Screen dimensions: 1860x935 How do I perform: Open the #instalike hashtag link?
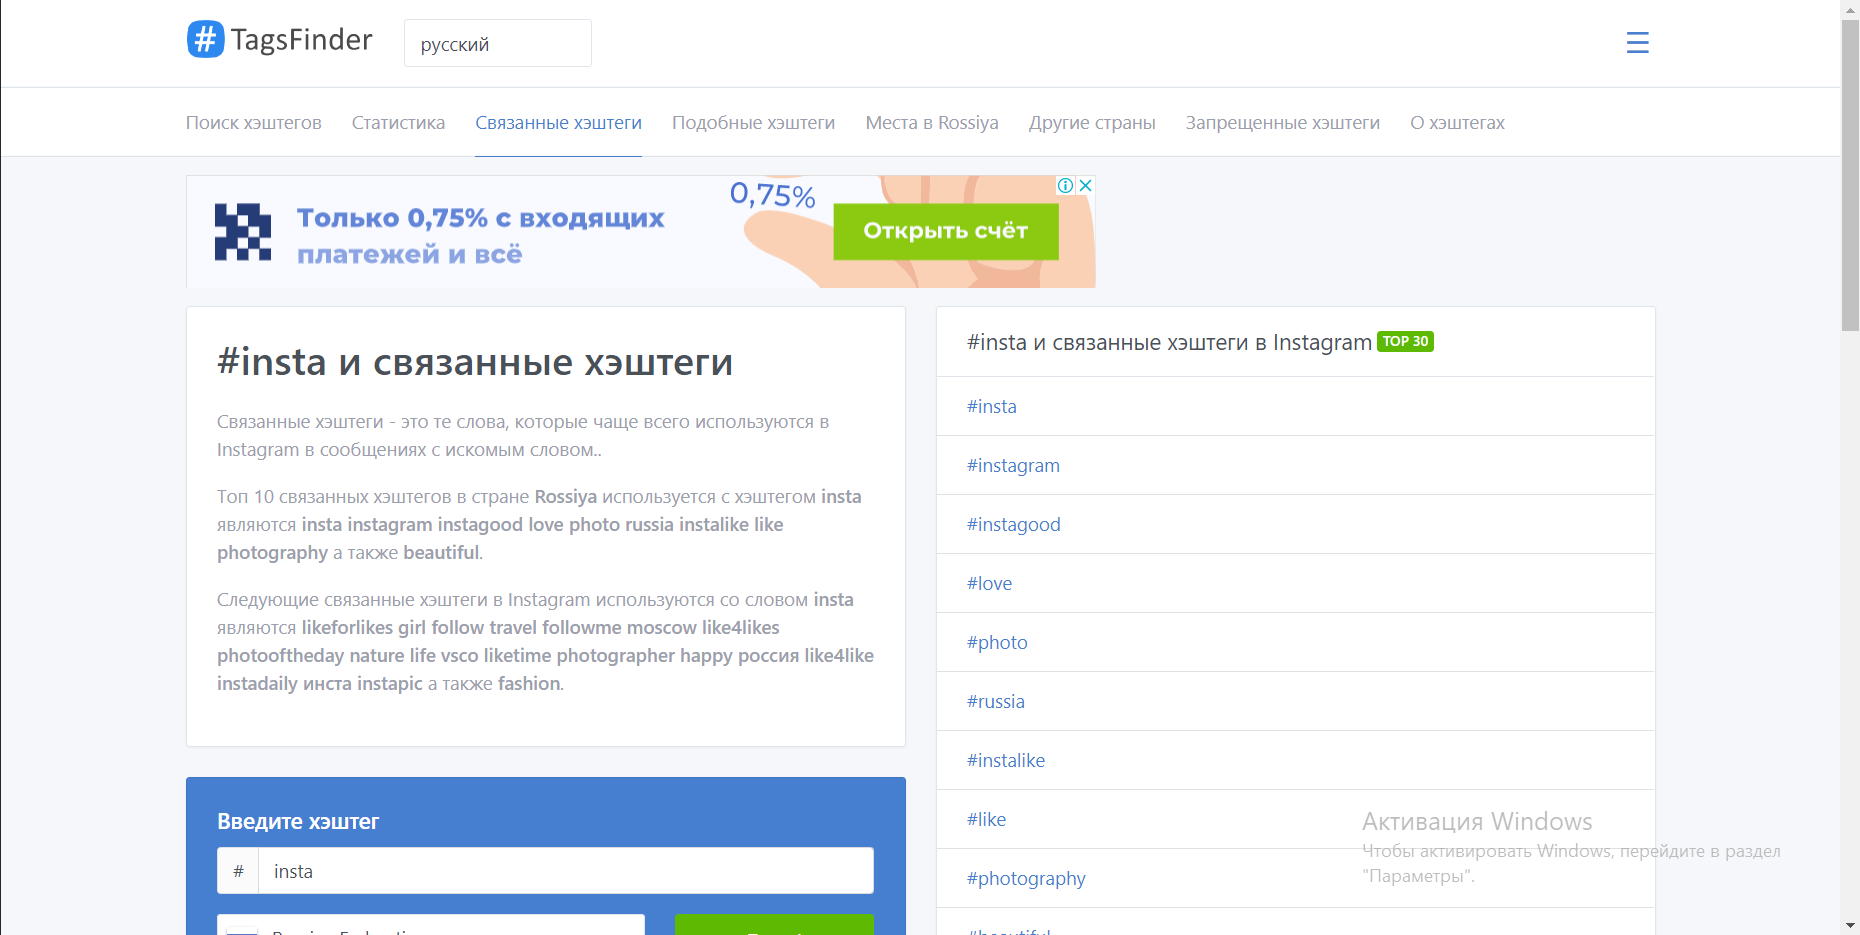pos(1006,760)
